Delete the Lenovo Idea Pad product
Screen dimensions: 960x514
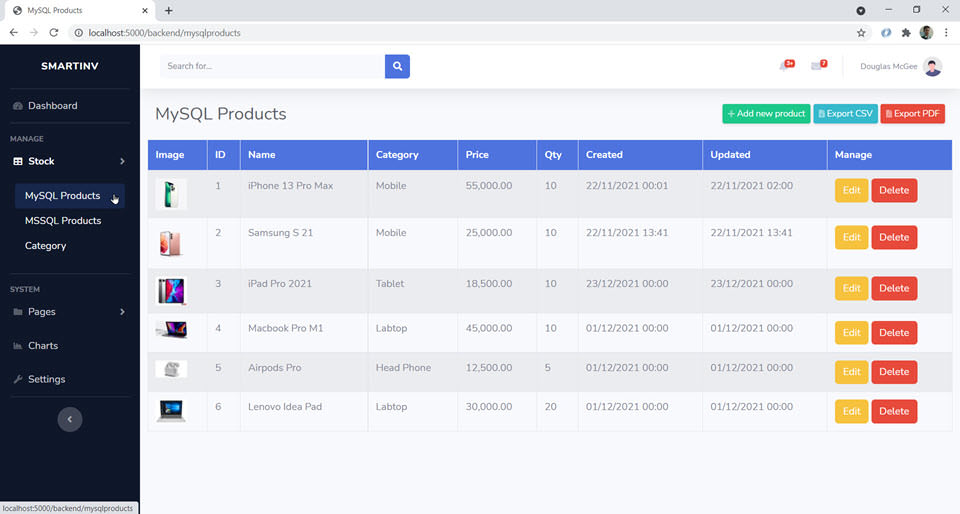pos(894,411)
